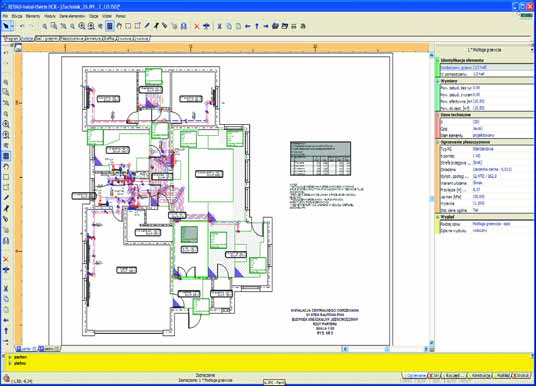Click the red X delete icon in the left sidebar
The height and width of the screenshot is (386, 536).
coord(6,259)
